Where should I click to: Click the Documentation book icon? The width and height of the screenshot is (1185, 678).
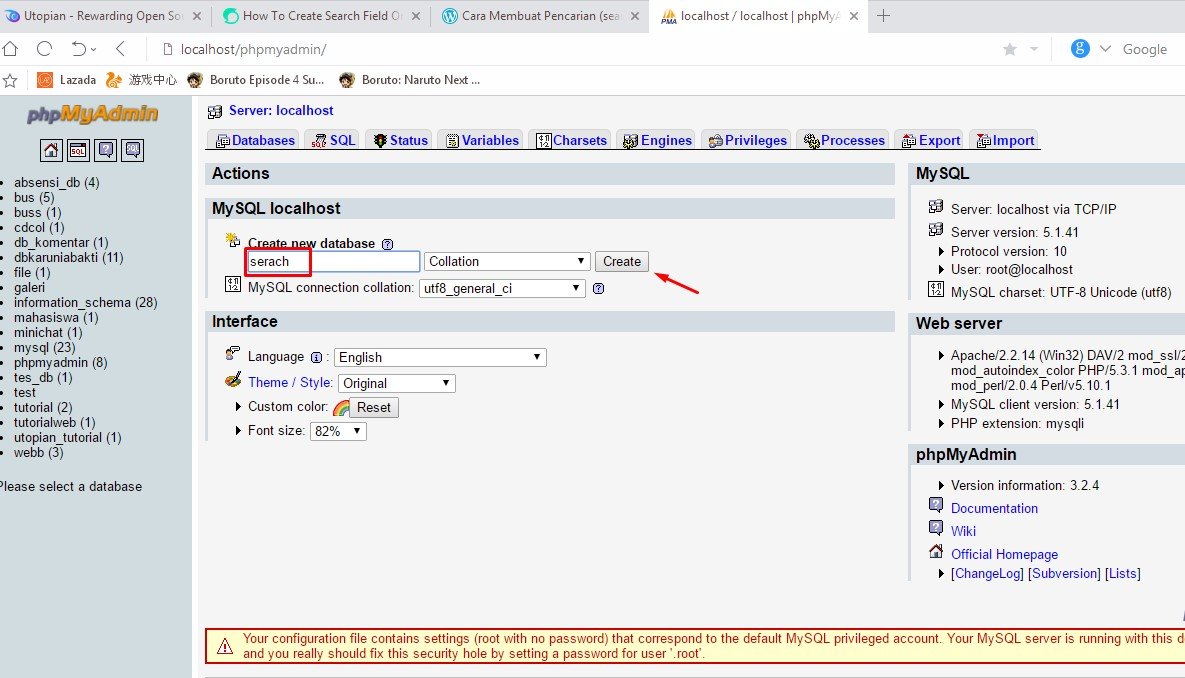click(936, 505)
